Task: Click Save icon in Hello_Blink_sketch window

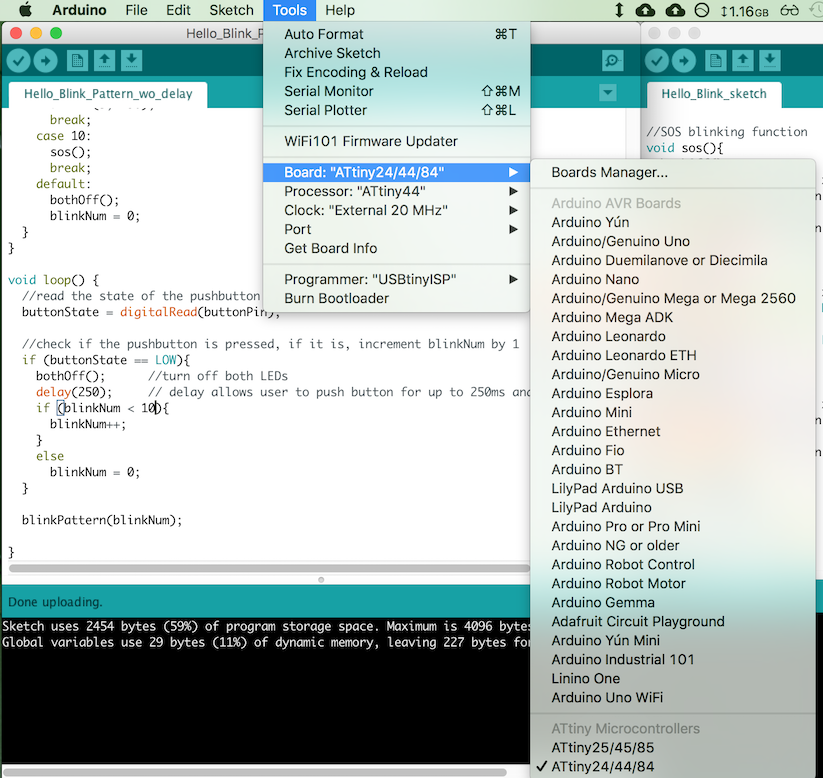Action: pos(770,61)
